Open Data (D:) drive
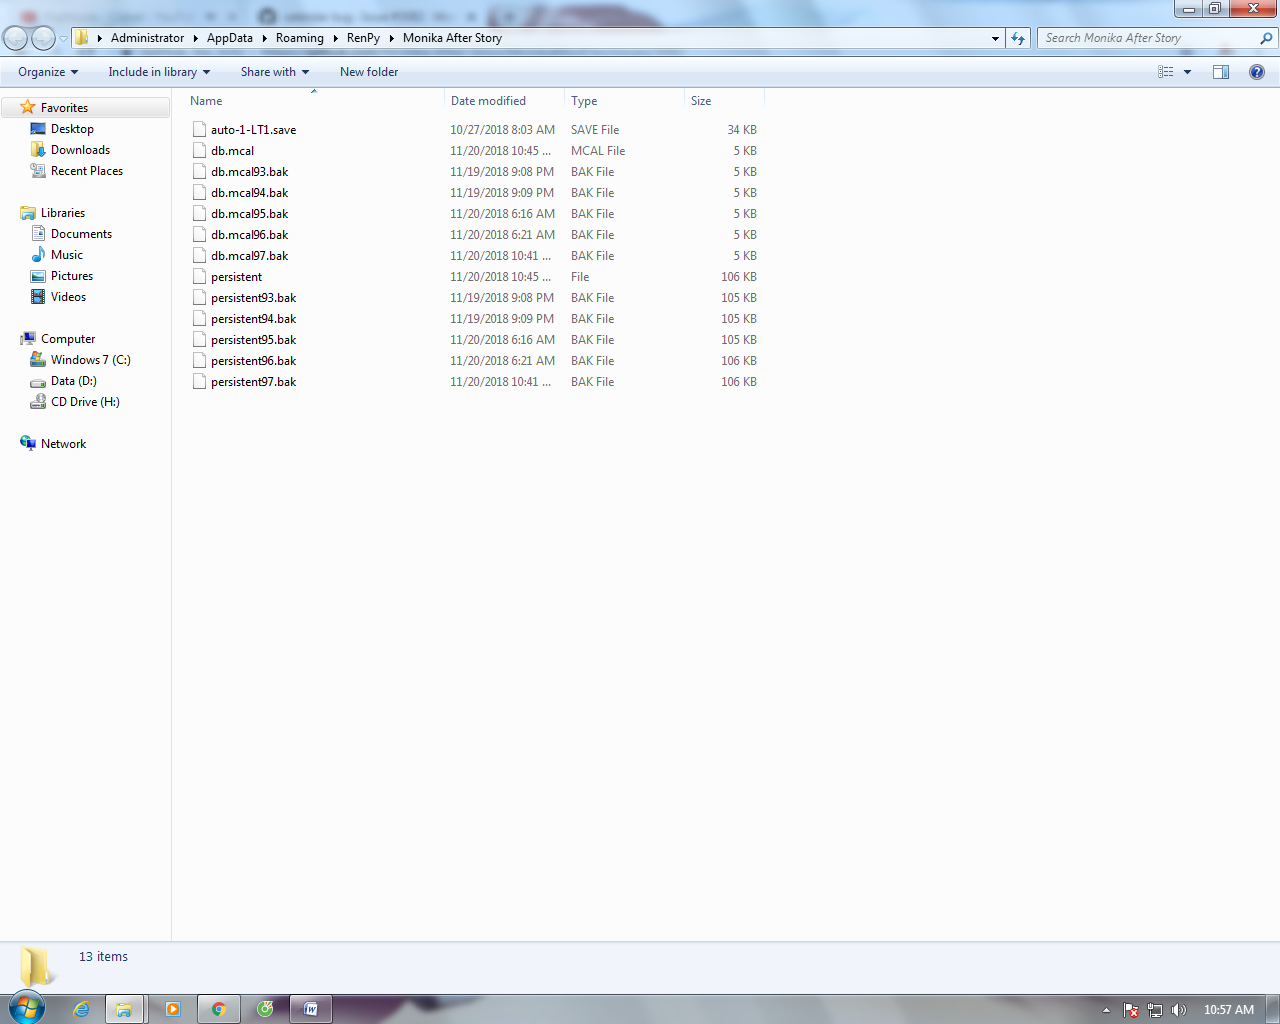1280x1024 pixels. click(73, 381)
